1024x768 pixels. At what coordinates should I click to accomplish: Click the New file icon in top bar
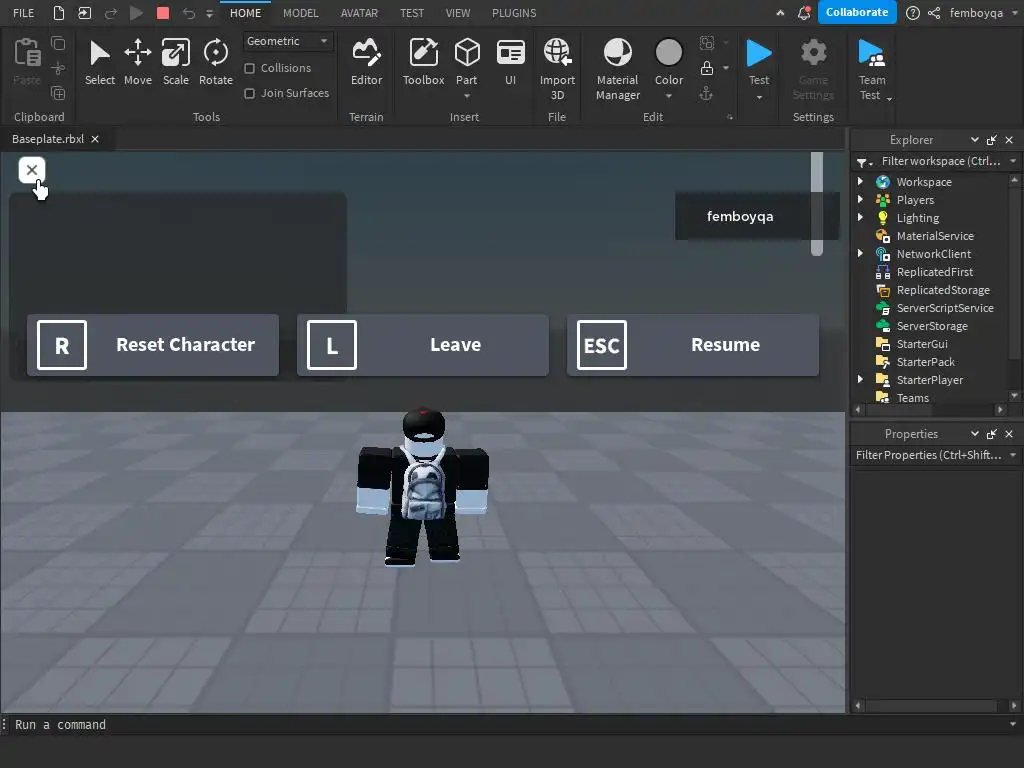59,12
